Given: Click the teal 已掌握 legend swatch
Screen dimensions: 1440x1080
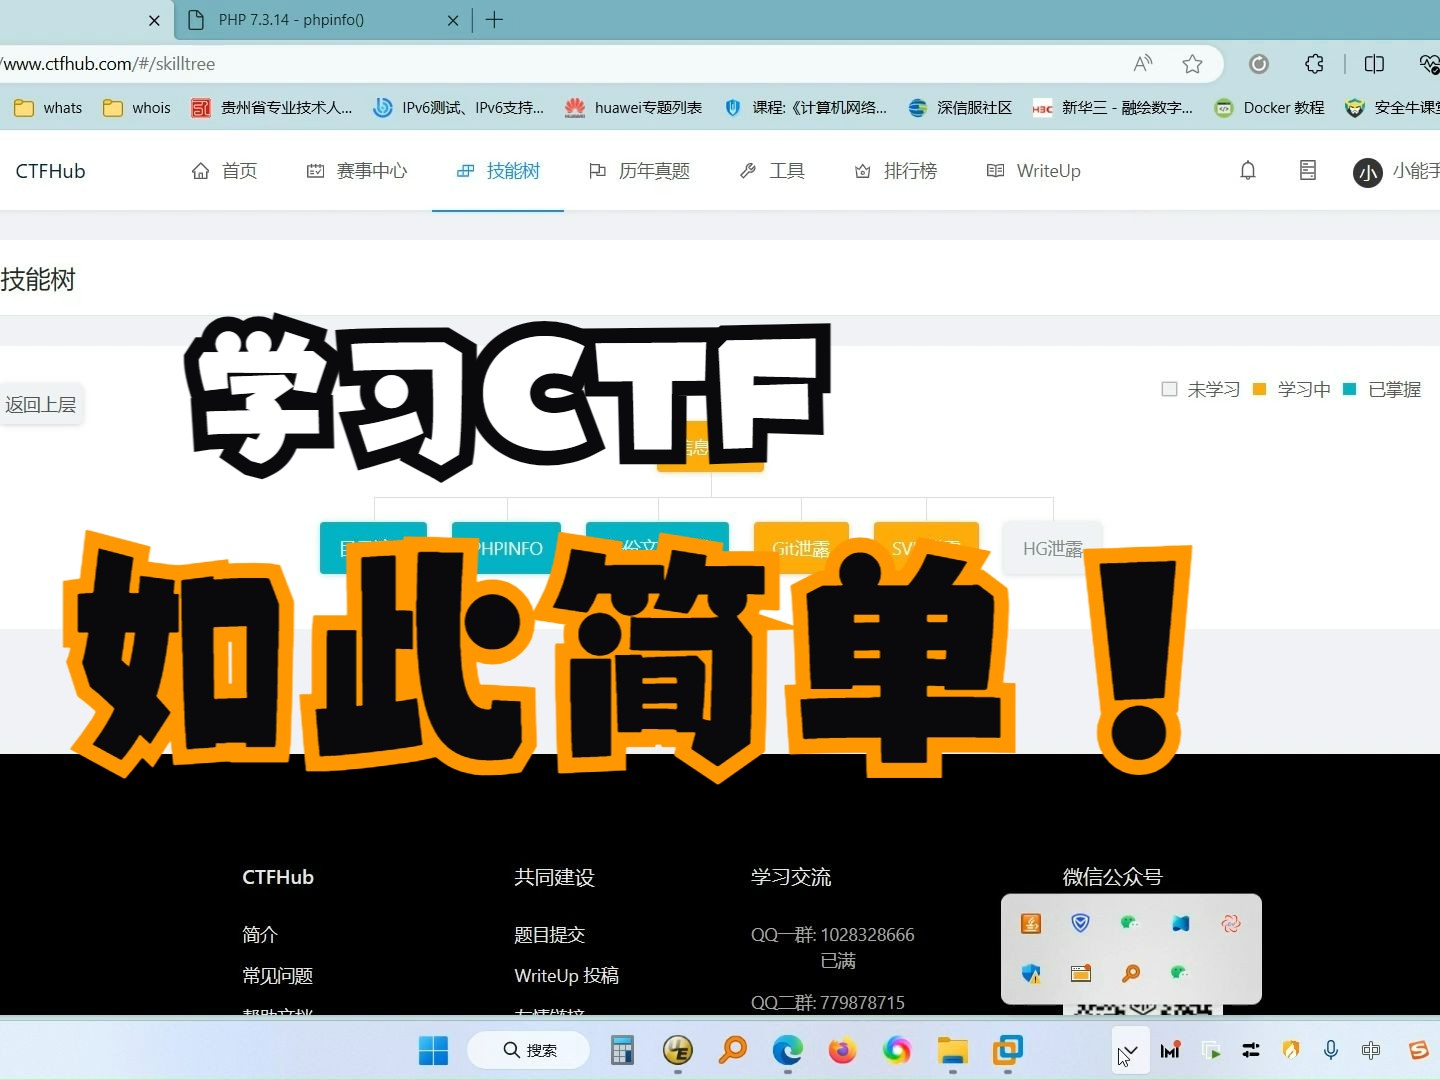Looking at the screenshot, I should (x=1350, y=389).
